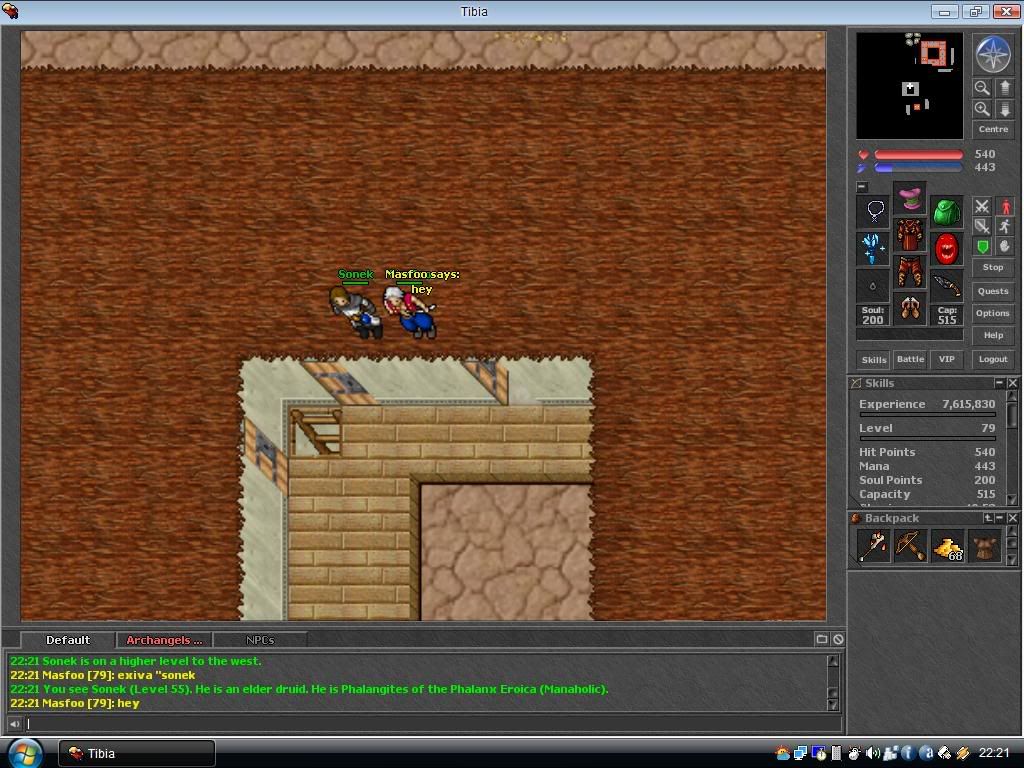The width and height of the screenshot is (1024, 768).
Task: Open new chat channel button
Action: (x=822, y=639)
